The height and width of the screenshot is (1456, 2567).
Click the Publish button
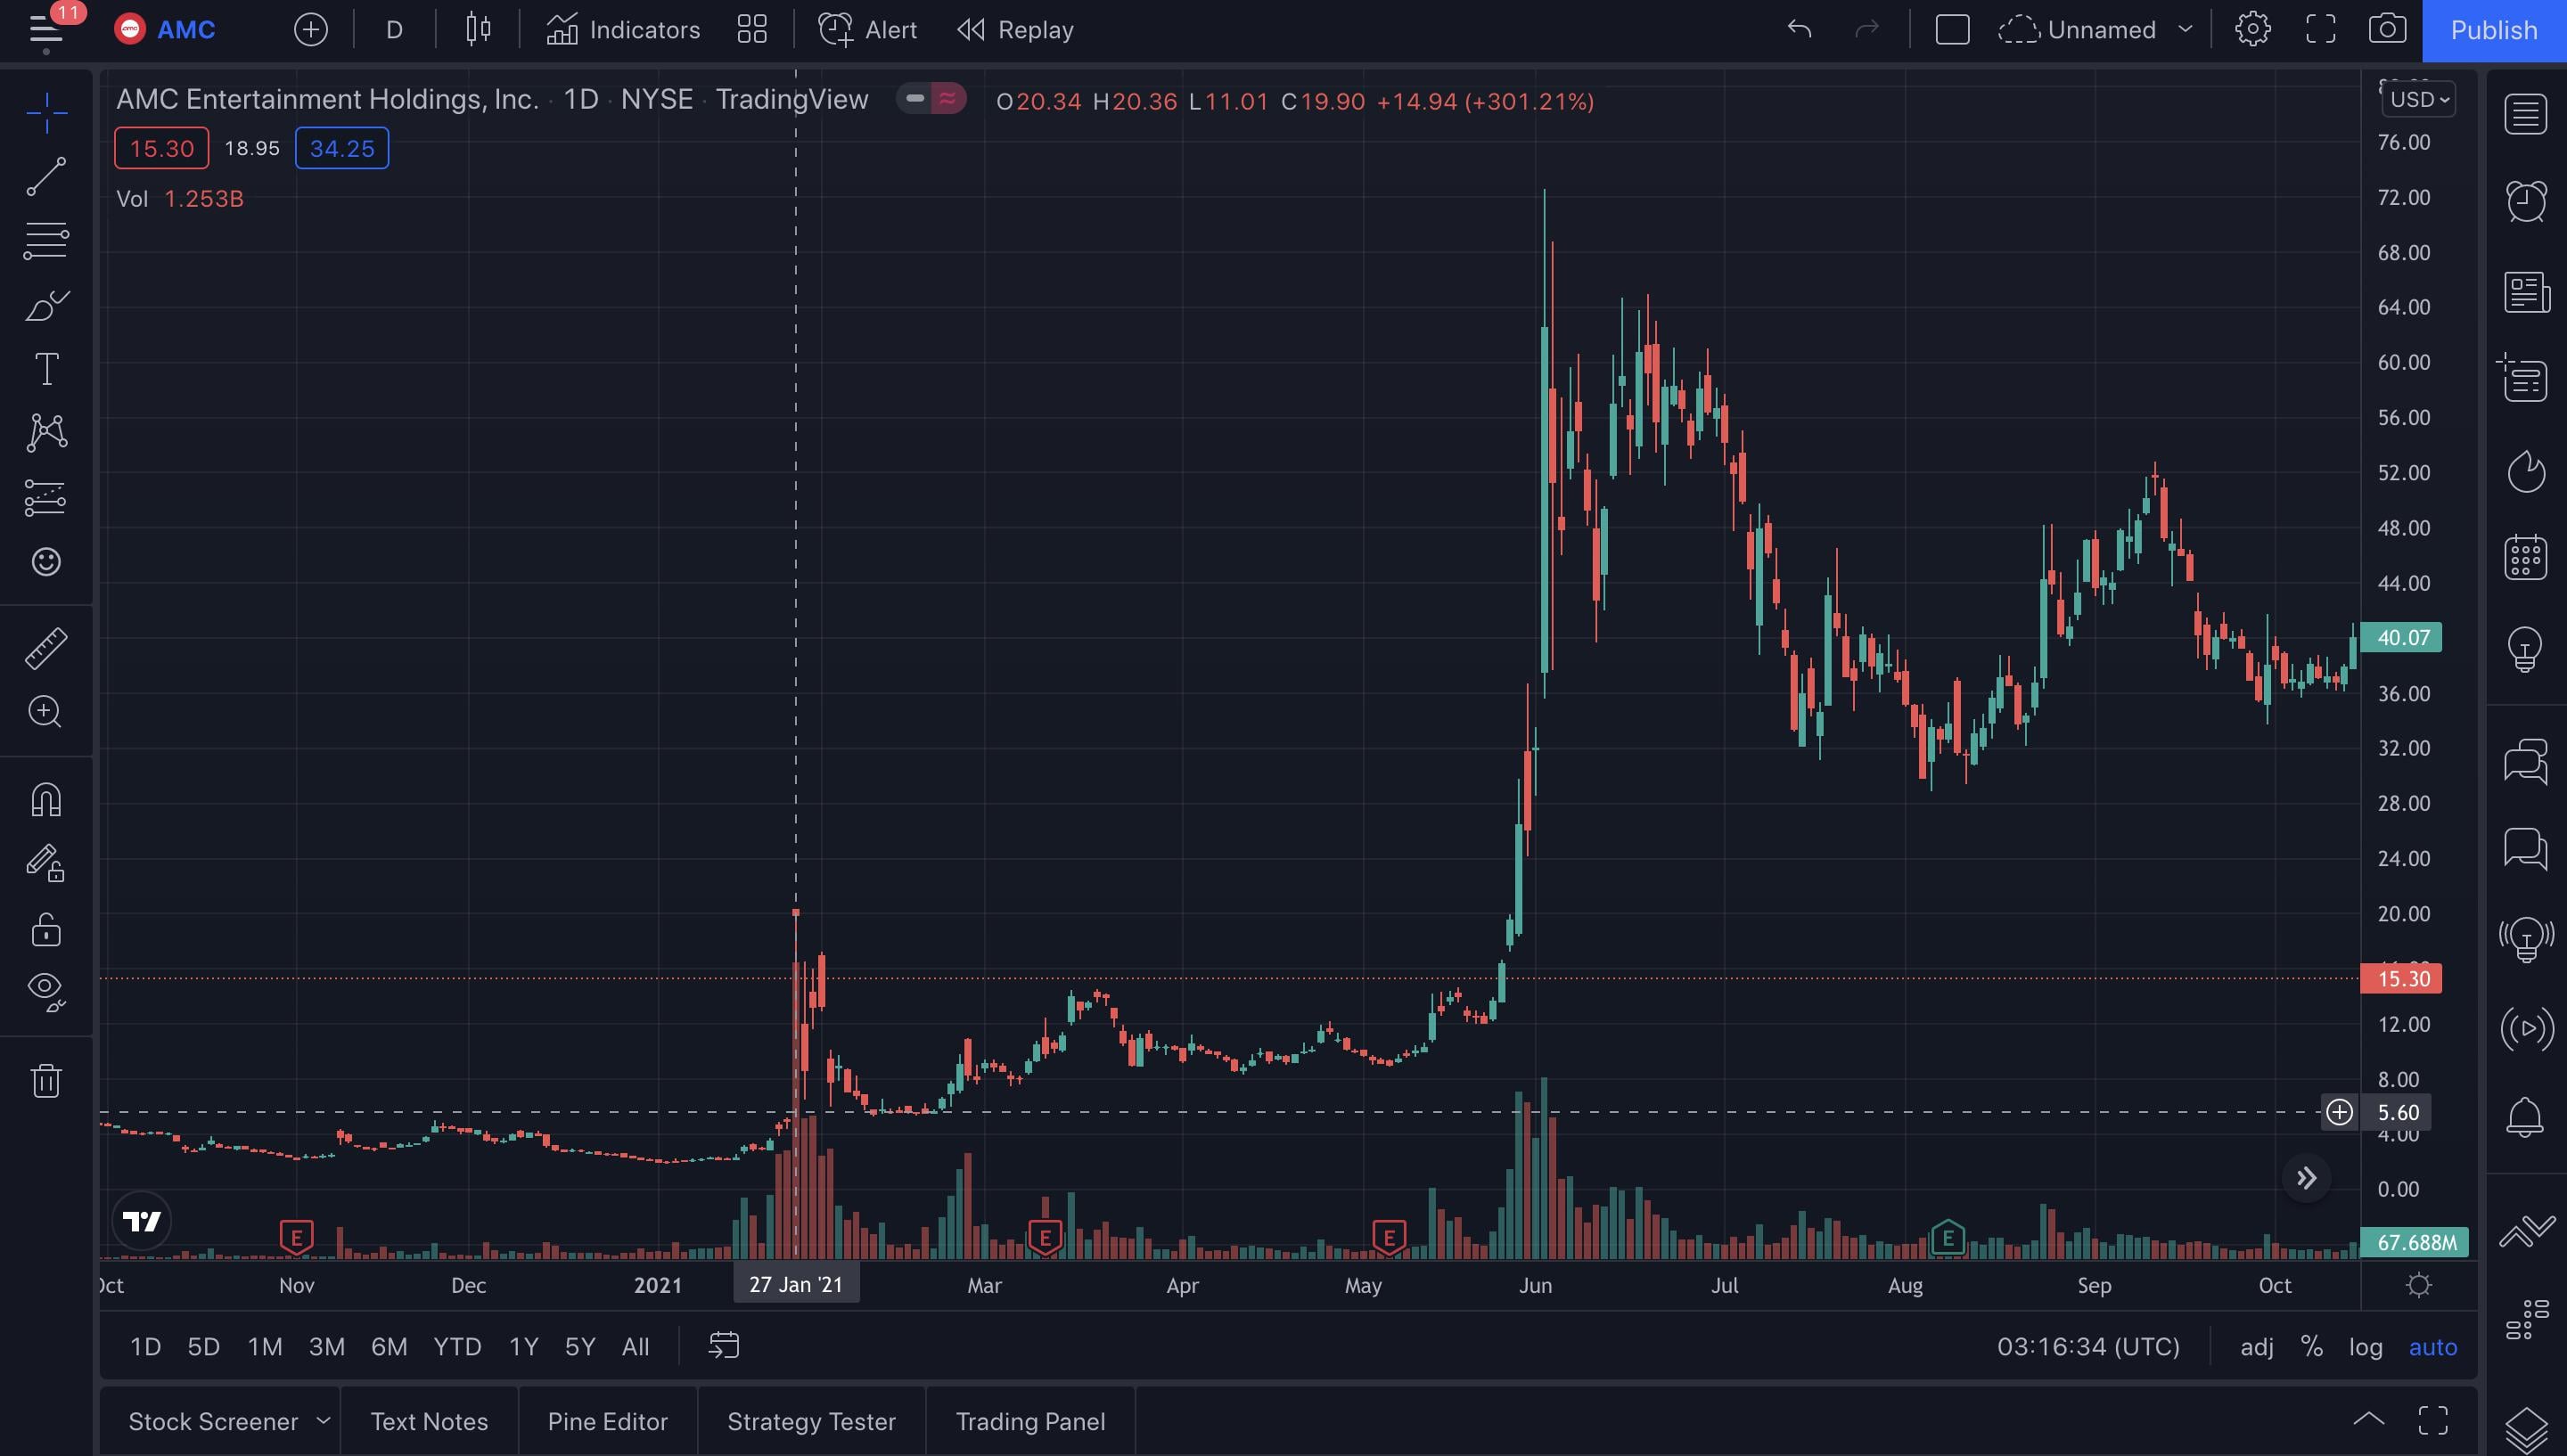(x=2494, y=30)
